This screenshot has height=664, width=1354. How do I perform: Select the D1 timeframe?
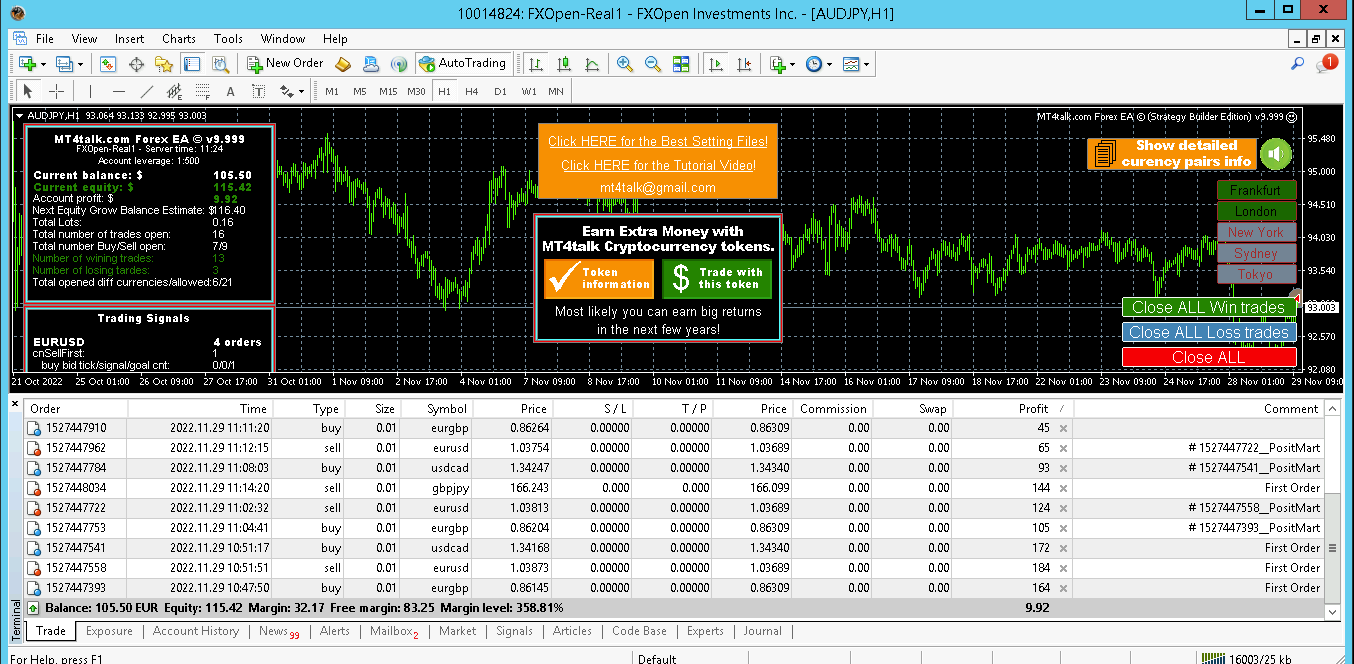(500, 91)
